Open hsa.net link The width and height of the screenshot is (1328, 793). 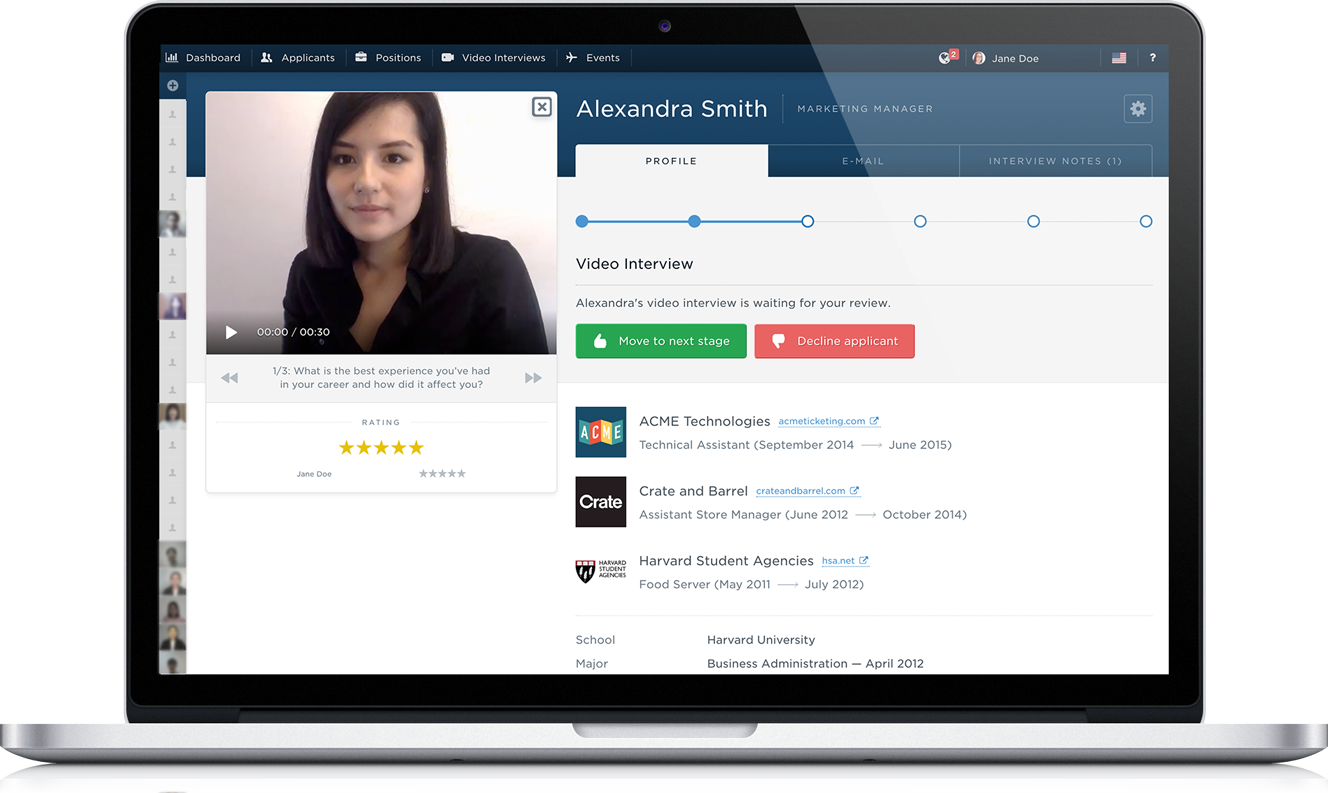point(845,562)
